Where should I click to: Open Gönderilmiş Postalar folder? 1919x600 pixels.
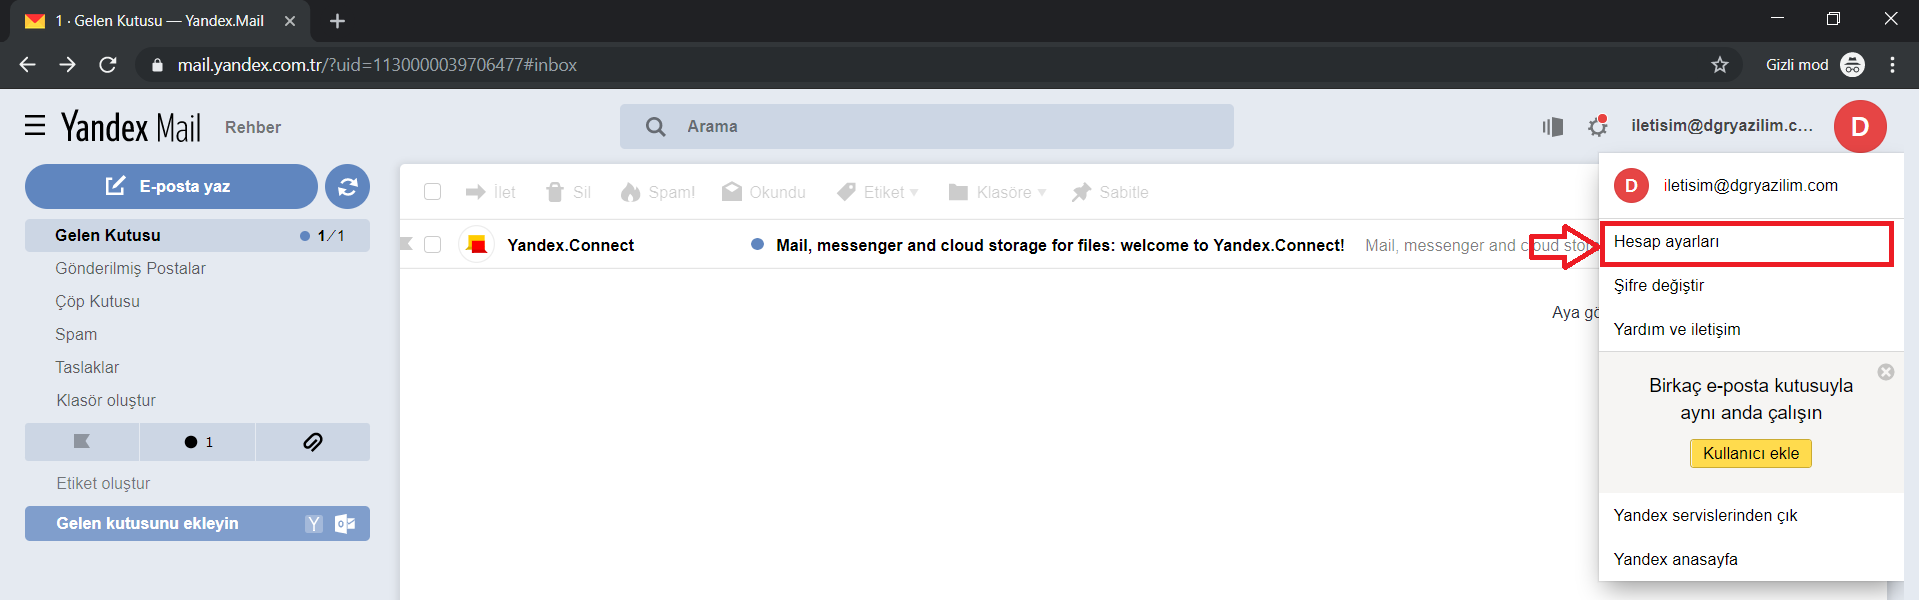pyautogui.click(x=130, y=269)
